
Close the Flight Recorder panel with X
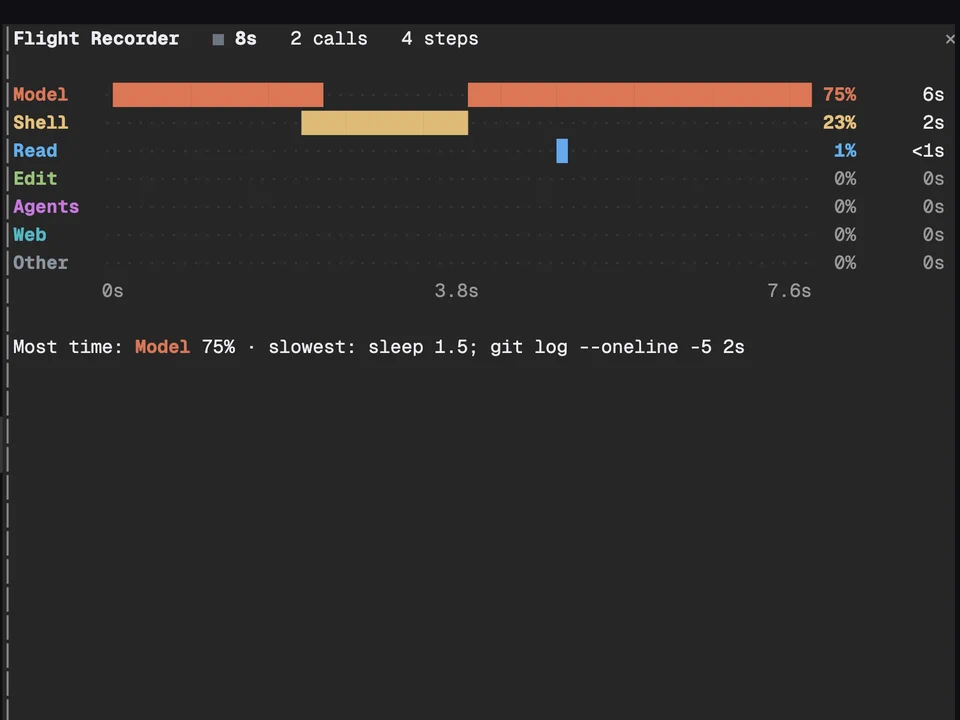[950, 39]
